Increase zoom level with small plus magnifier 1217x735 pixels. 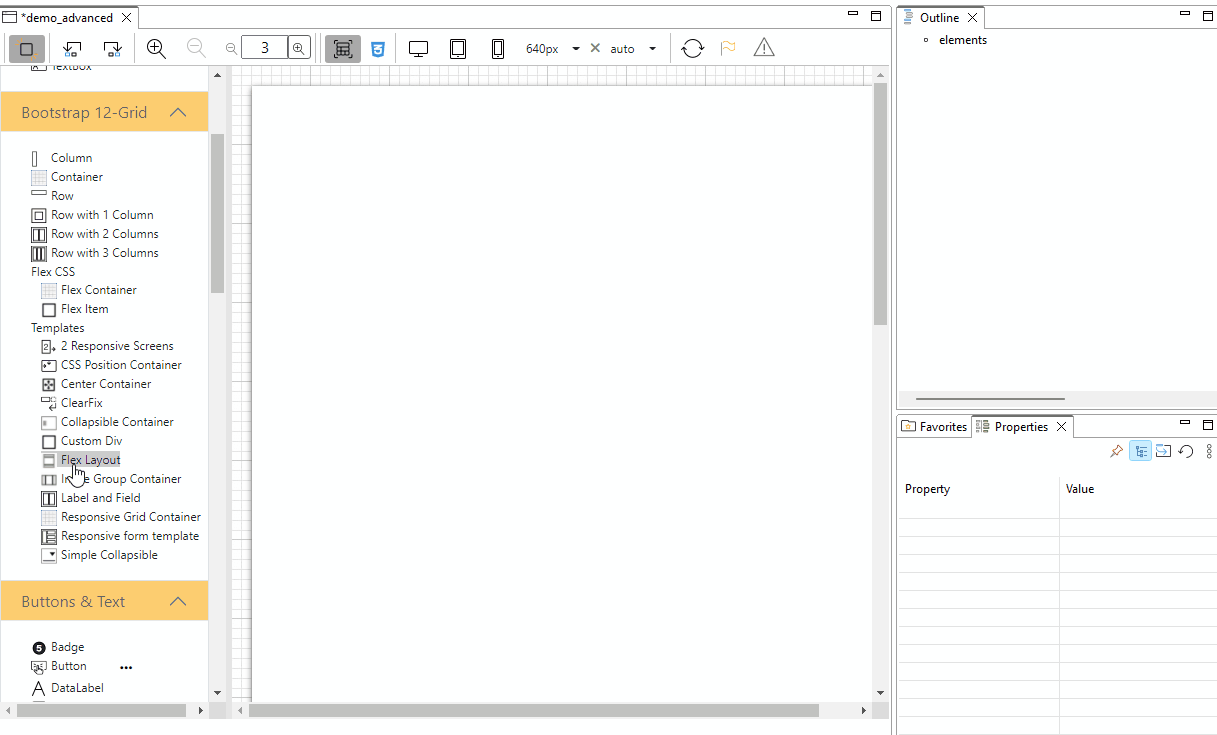(x=299, y=48)
